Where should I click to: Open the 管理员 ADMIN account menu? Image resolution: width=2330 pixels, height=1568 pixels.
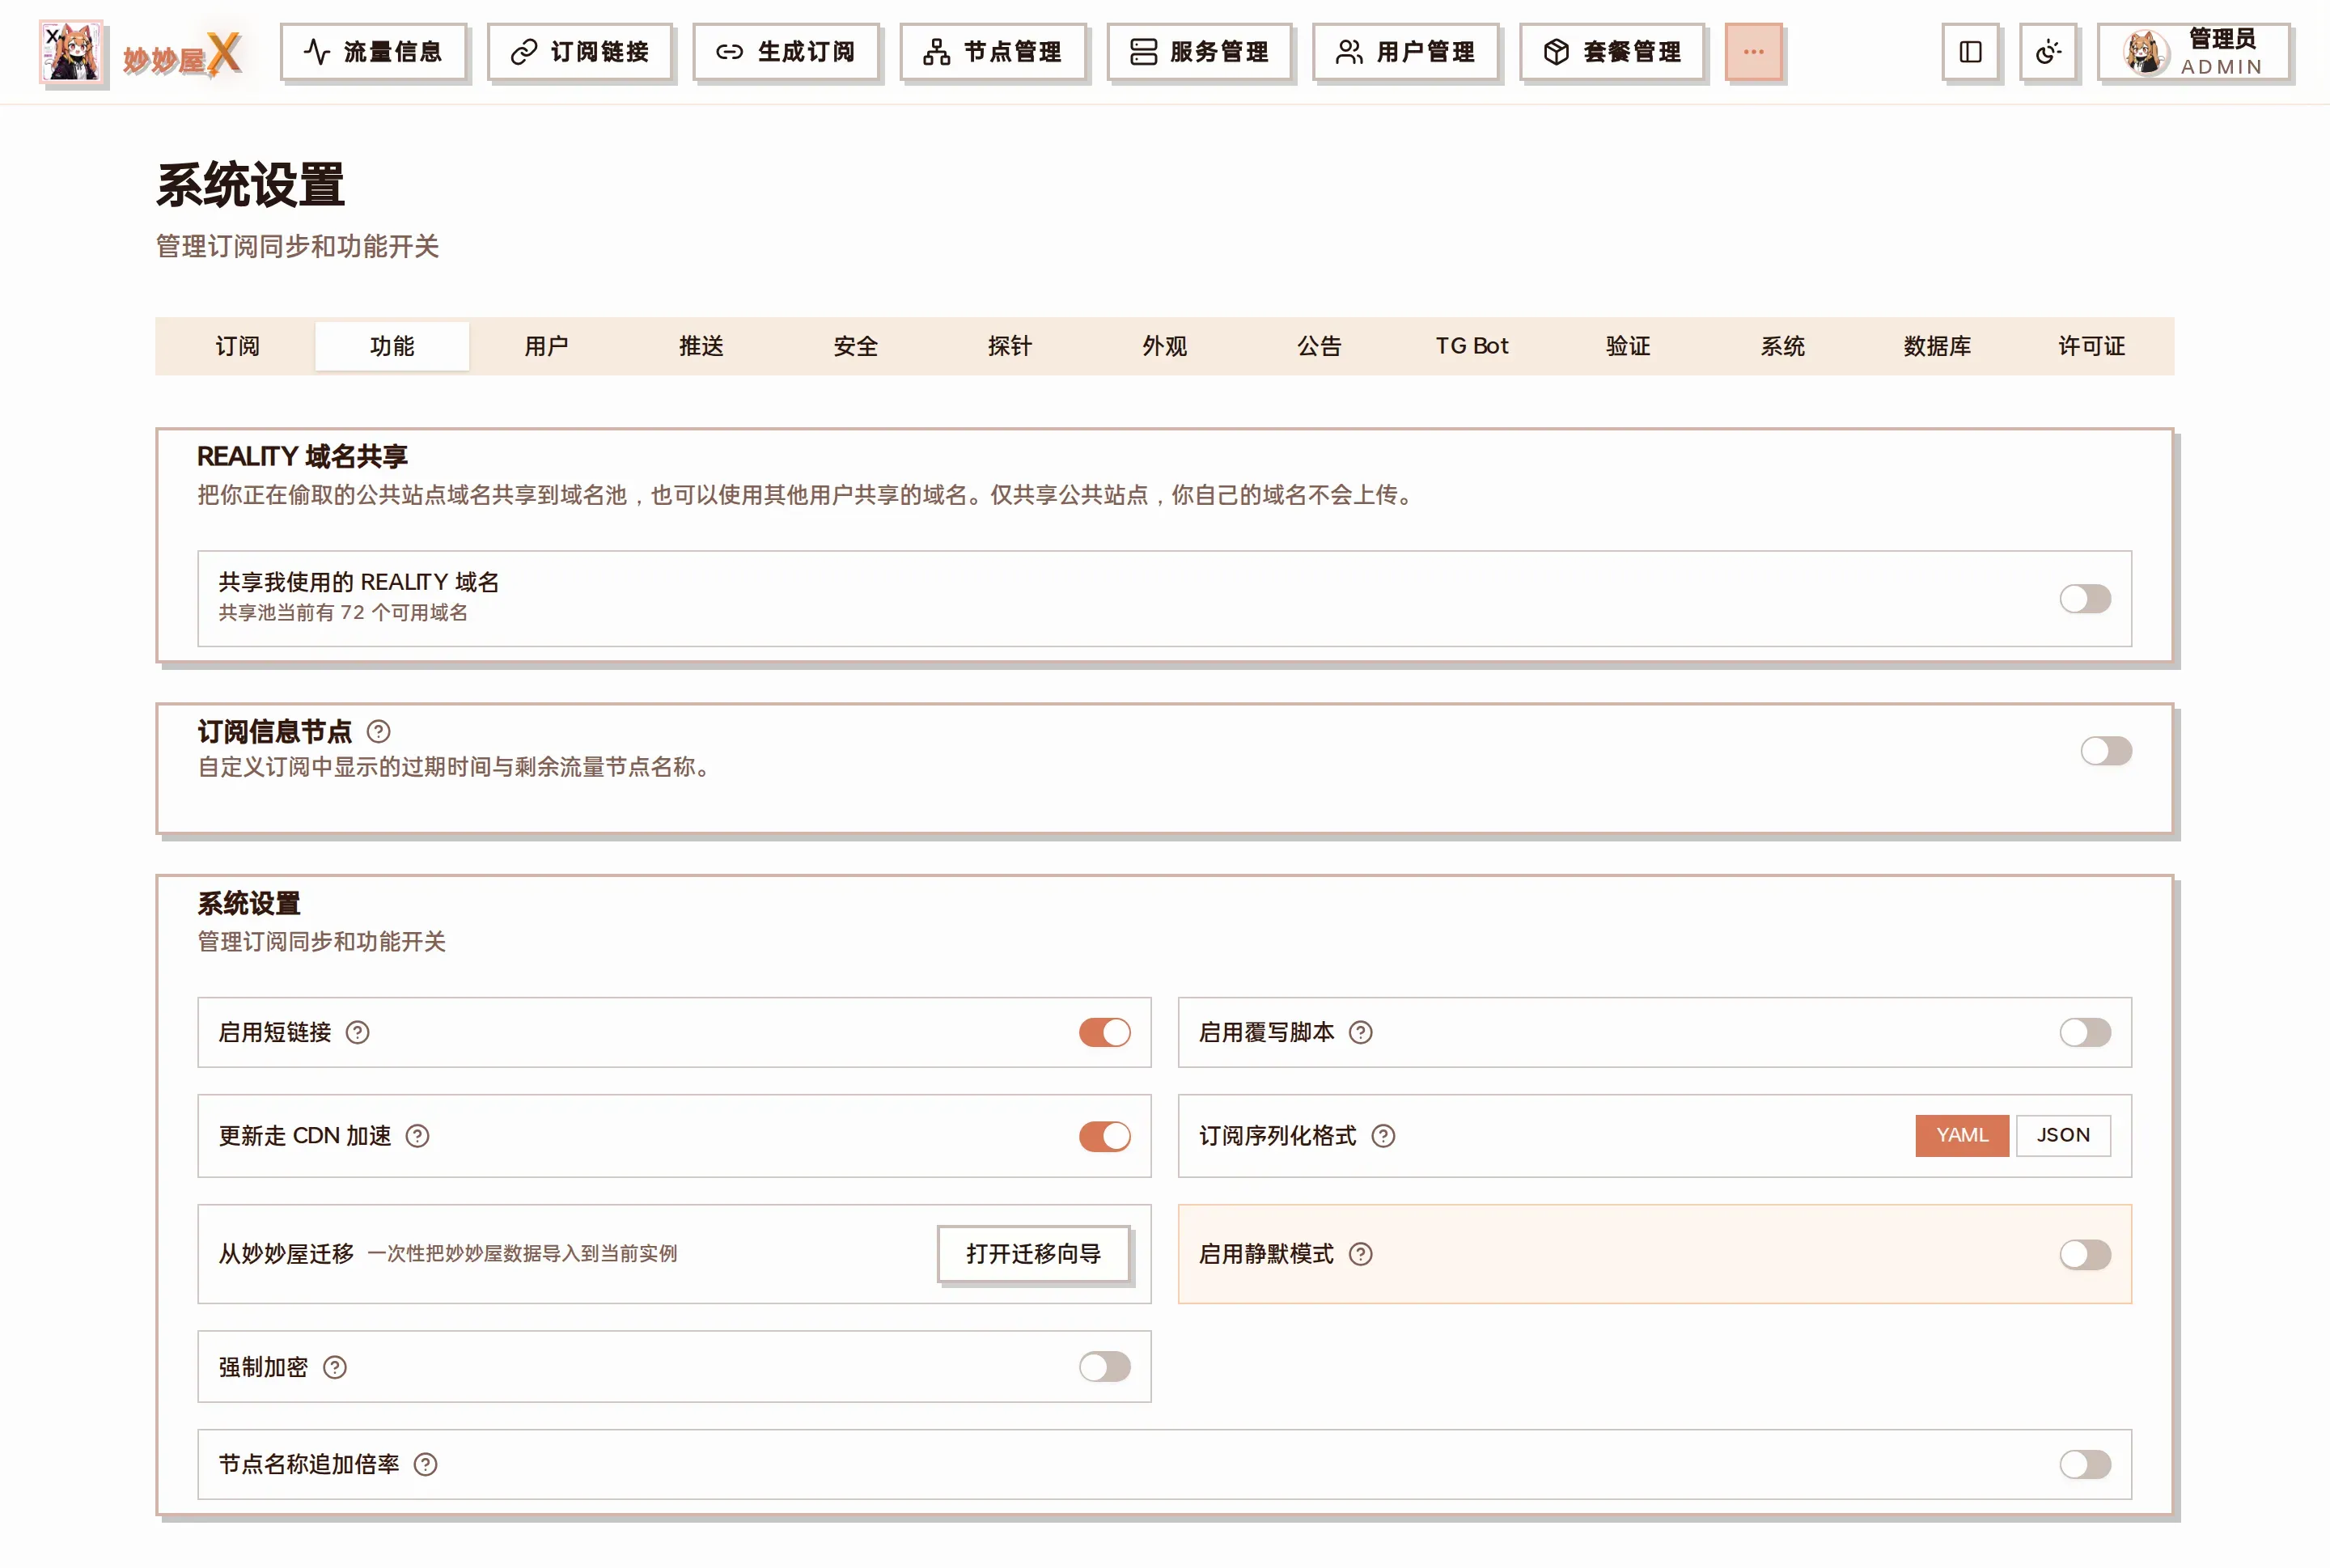[x=2194, y=52]
